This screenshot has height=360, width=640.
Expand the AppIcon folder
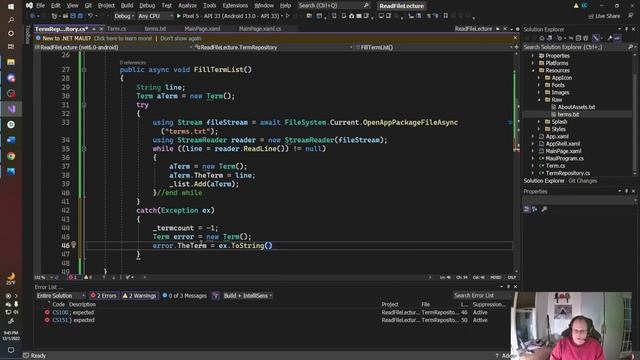[539, 78]
